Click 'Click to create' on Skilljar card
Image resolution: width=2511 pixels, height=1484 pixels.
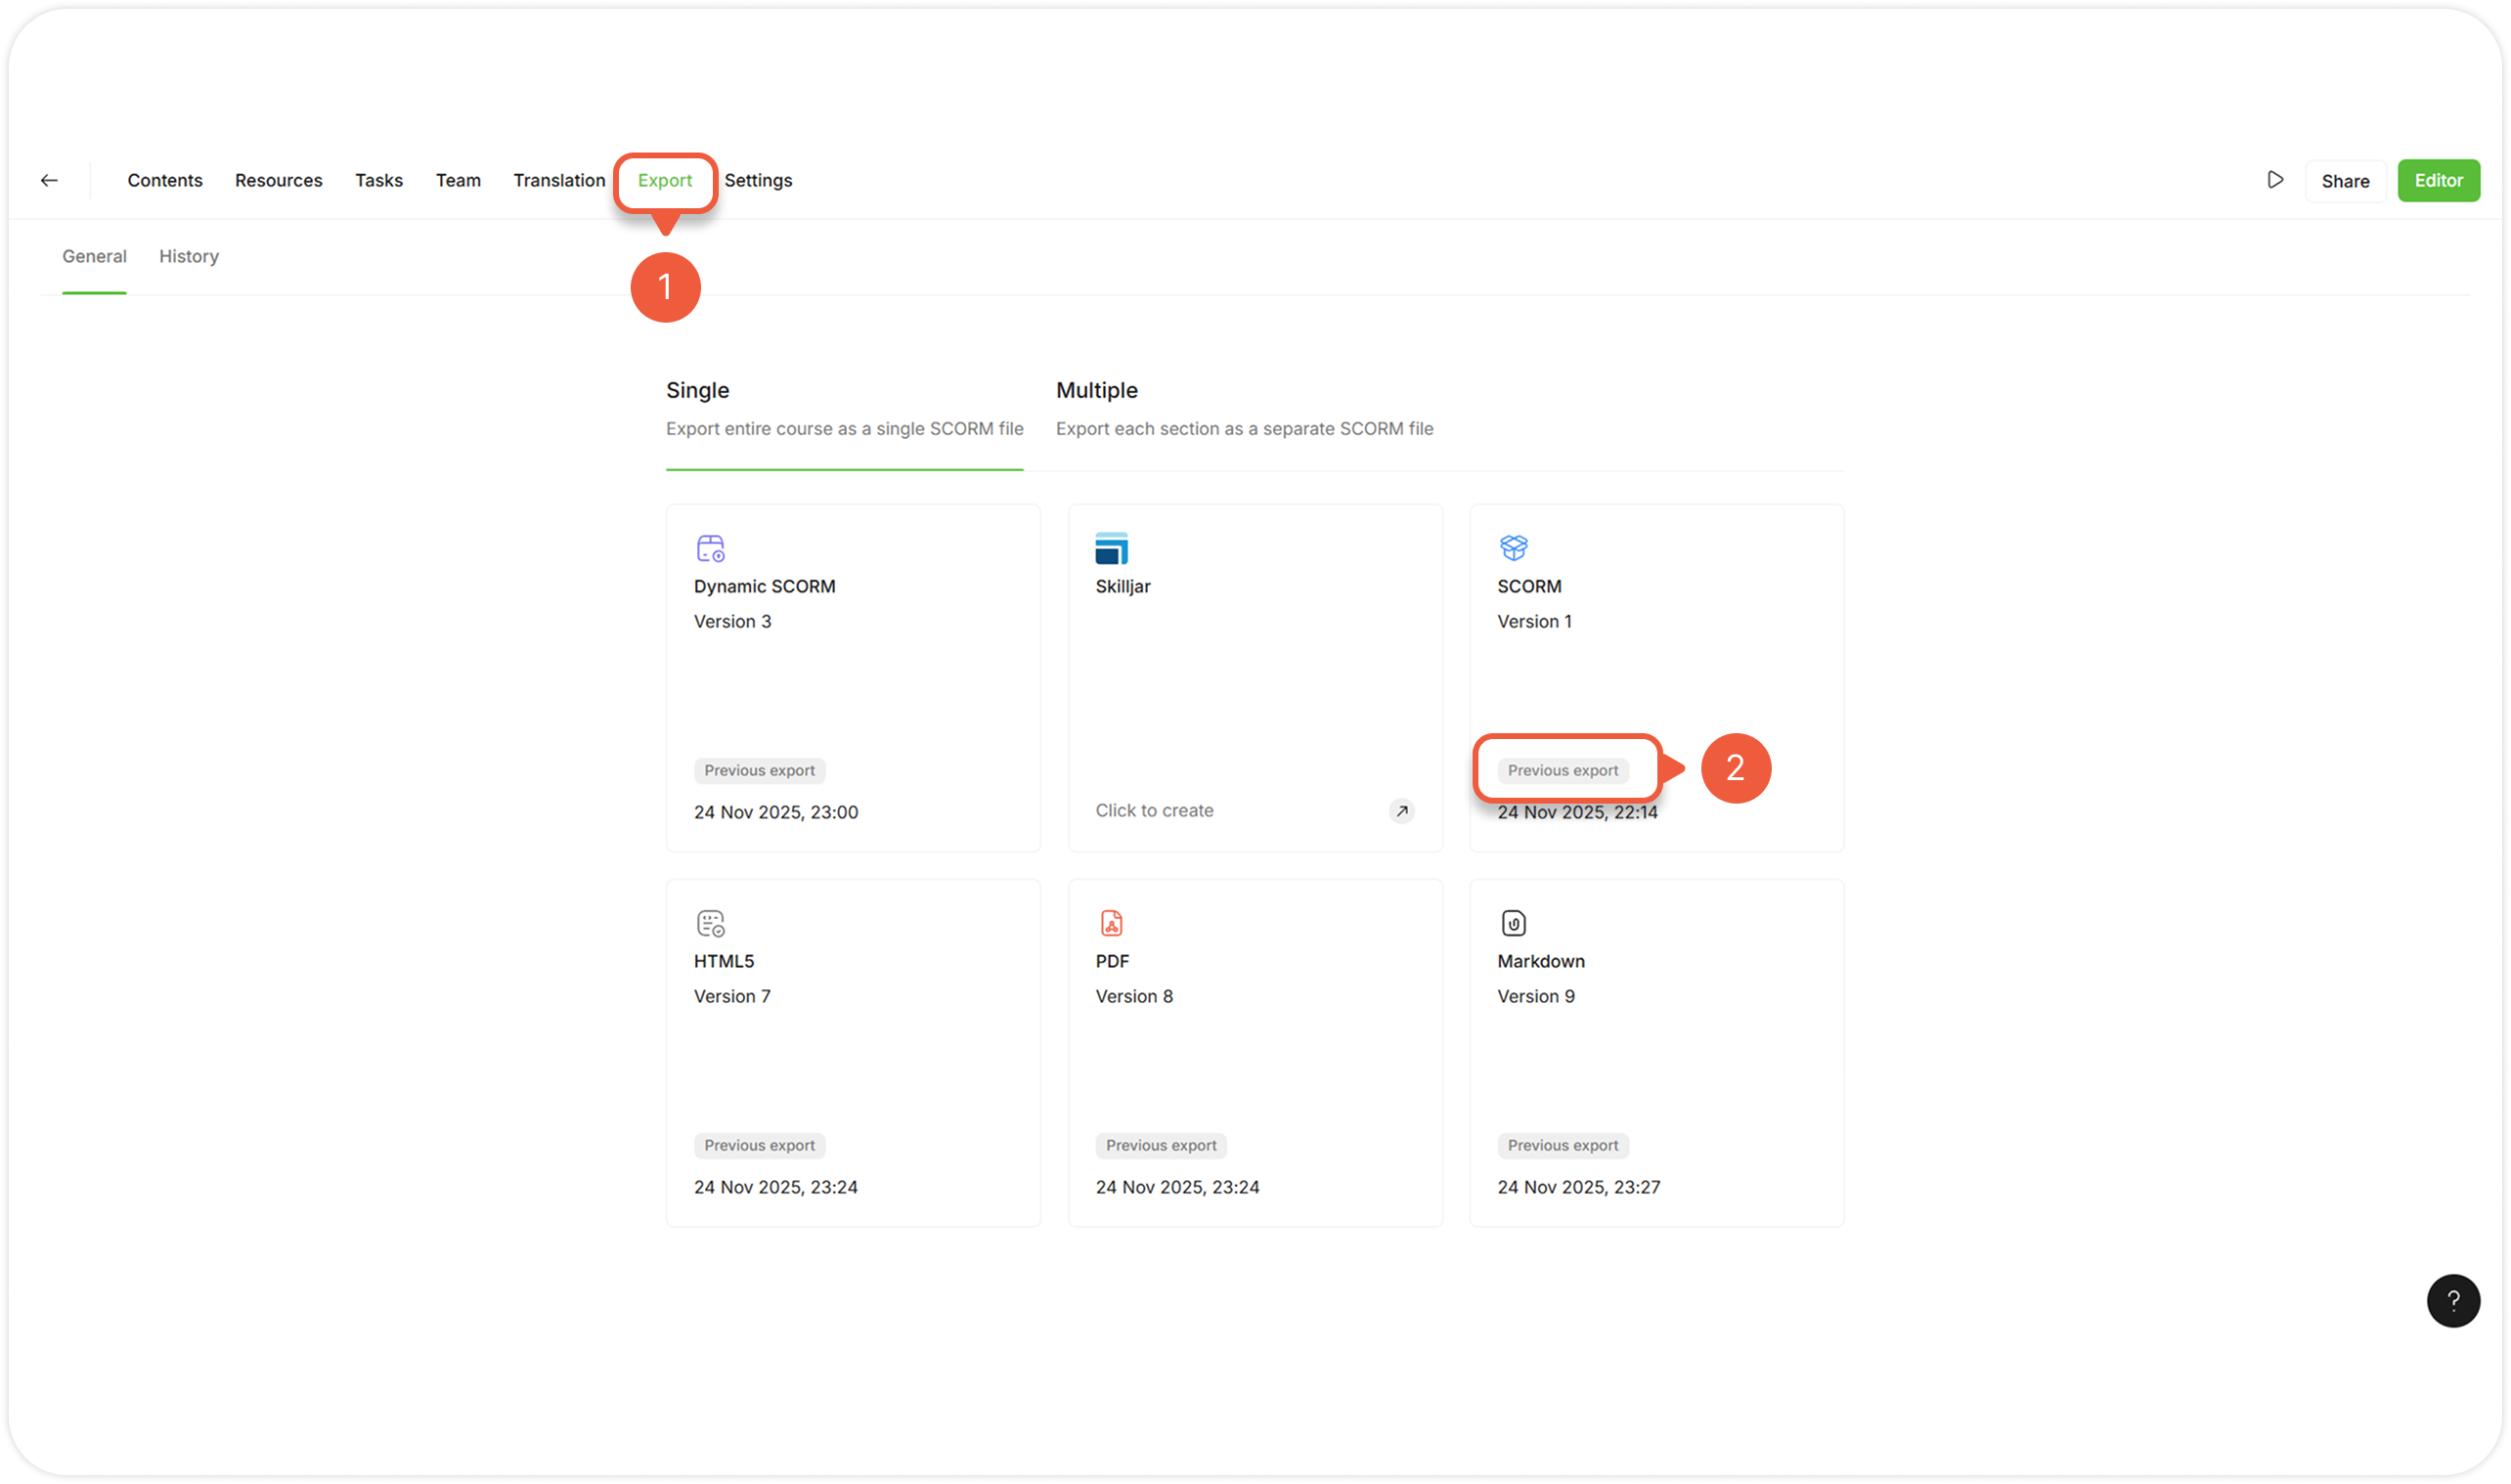click(1154, 811)
